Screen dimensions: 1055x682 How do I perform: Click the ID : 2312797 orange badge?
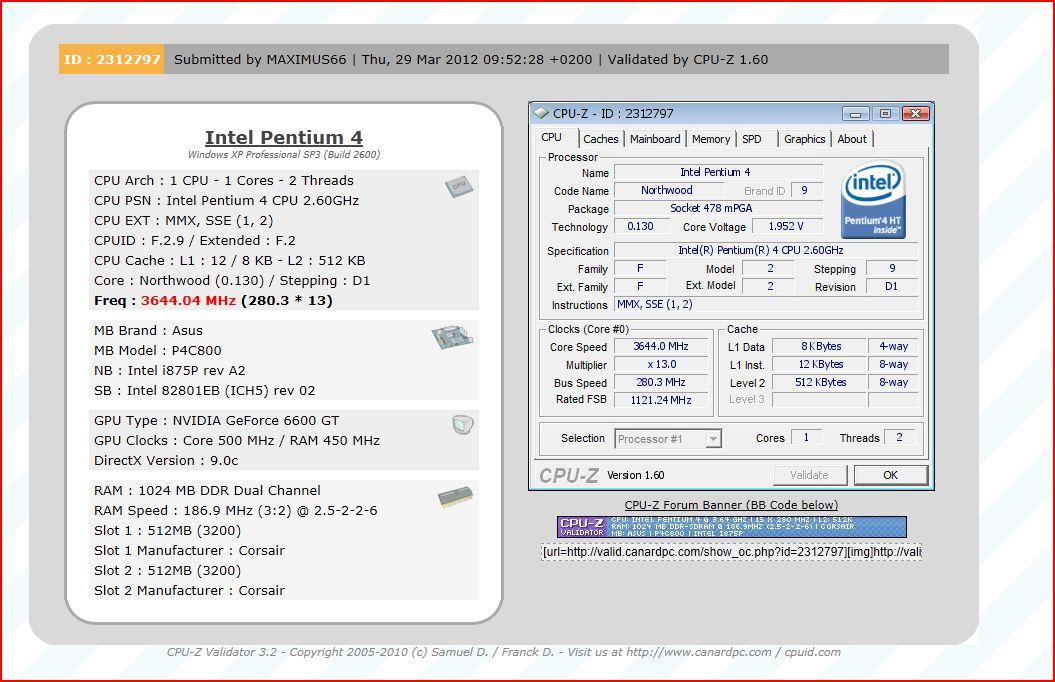[x=112, y=59]
